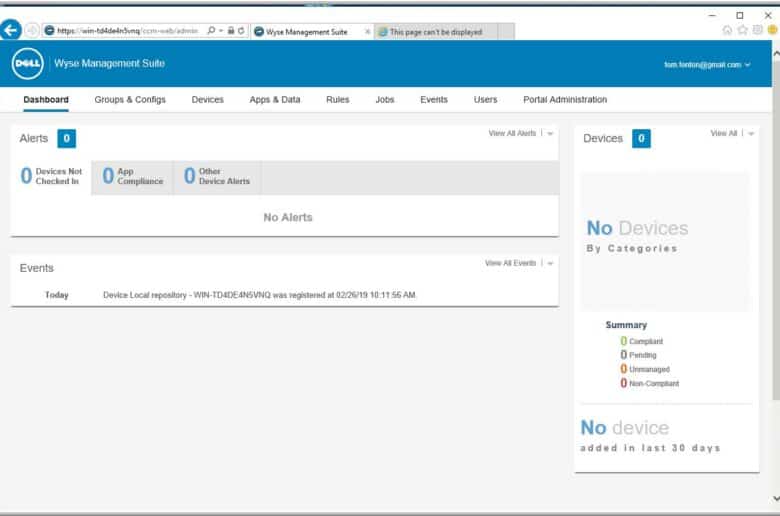The image size is (780, 516).
Task: Click the vertical scrollbar thumb
Action: tap(776, 229)
